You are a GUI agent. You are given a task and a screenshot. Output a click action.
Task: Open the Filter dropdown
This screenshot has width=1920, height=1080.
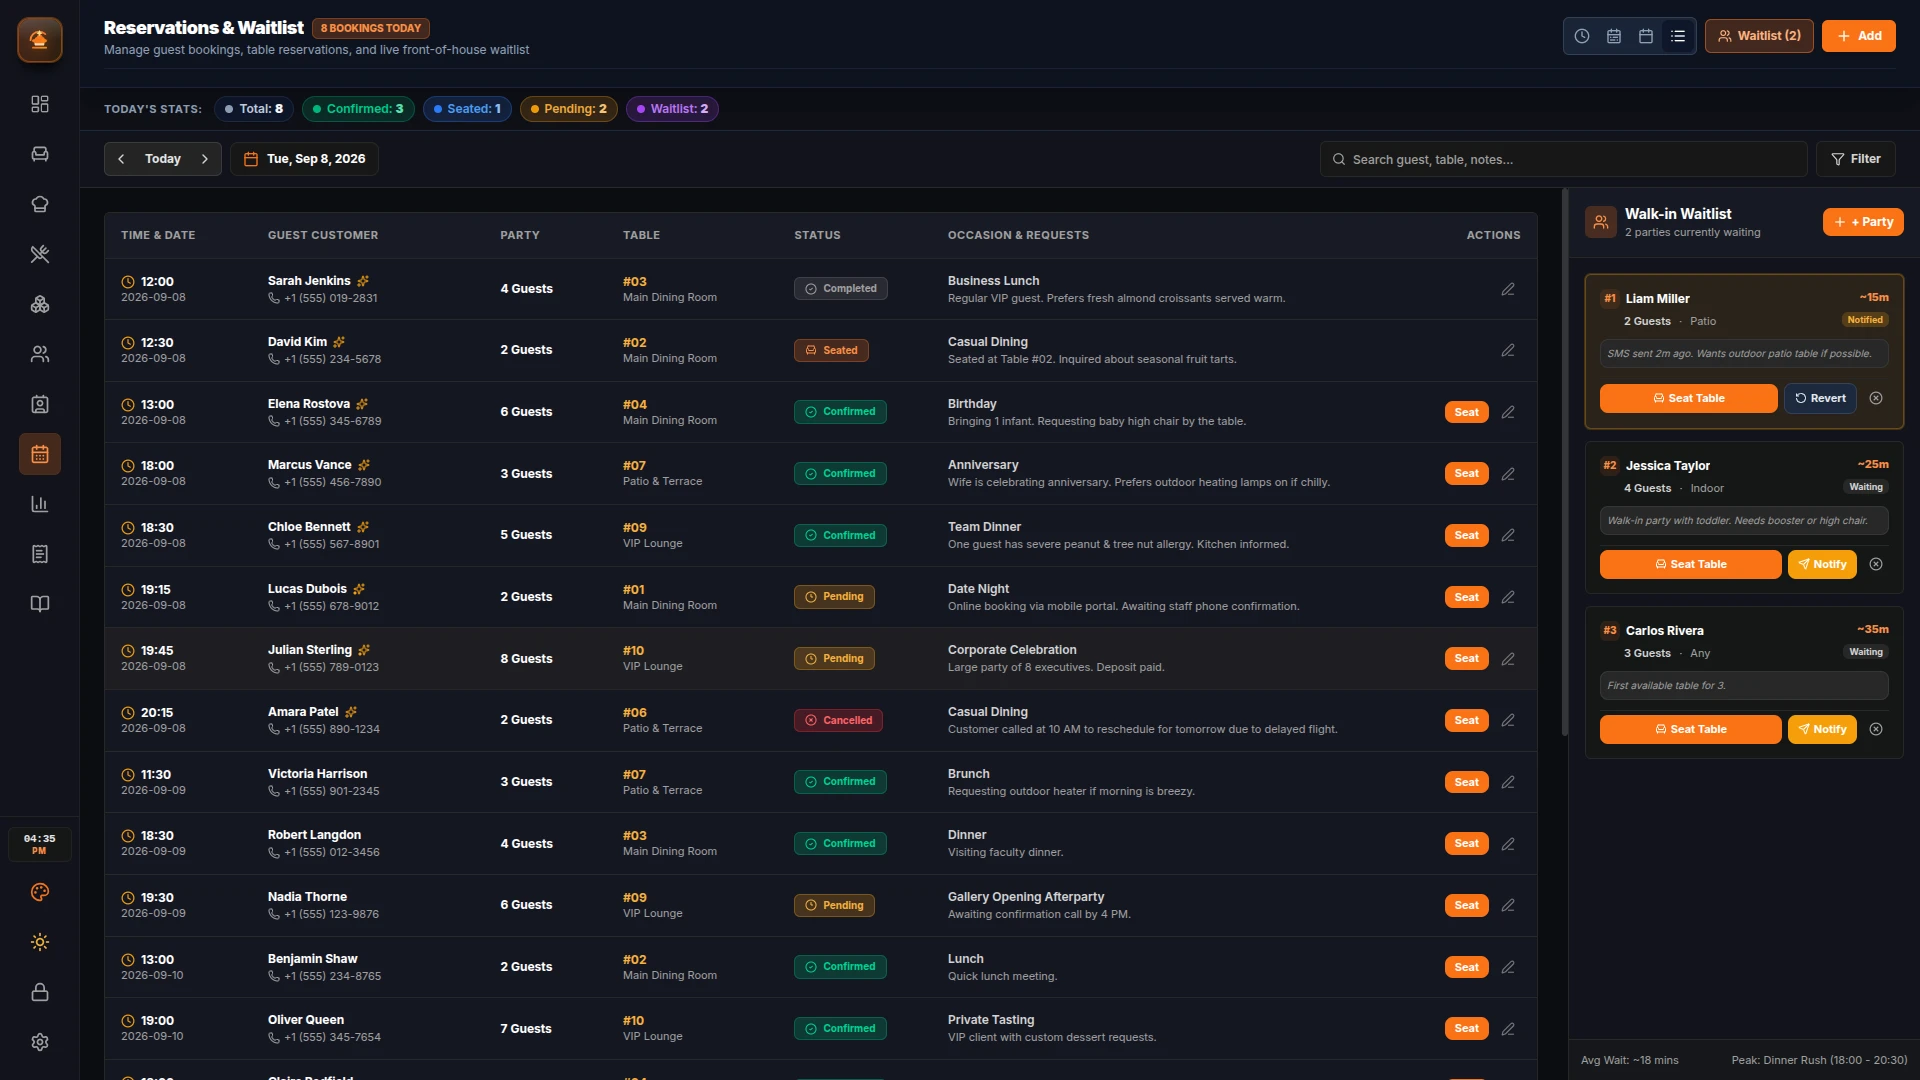(1856, 159)
